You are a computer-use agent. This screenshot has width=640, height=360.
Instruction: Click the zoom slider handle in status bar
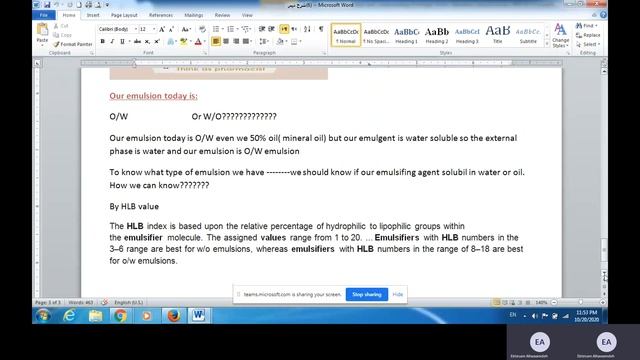580,302
